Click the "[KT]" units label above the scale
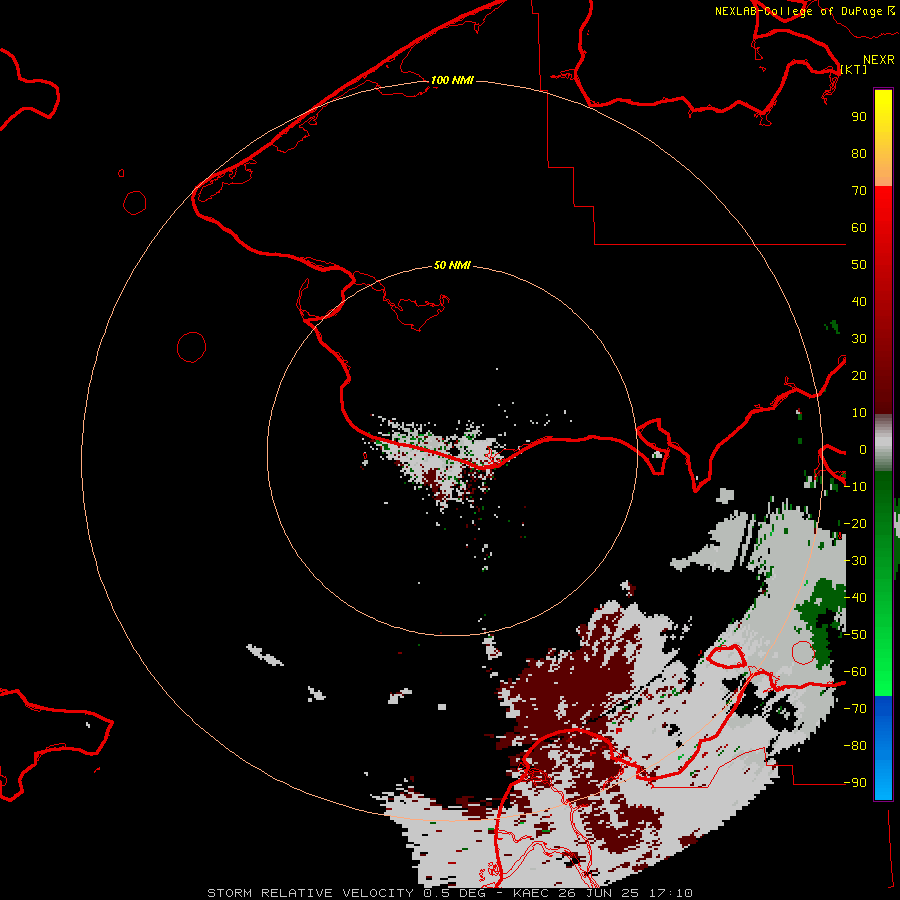The width and height of the screenshot is (900, 900). coord(854,69)
